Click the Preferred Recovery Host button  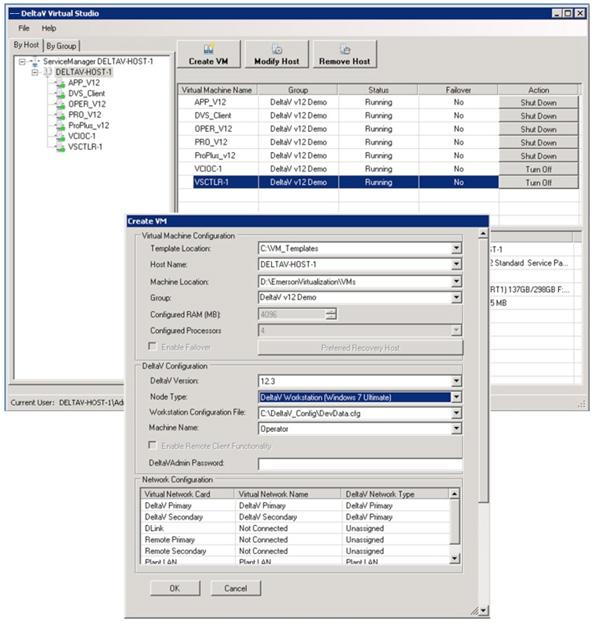(x=360, y=348)
